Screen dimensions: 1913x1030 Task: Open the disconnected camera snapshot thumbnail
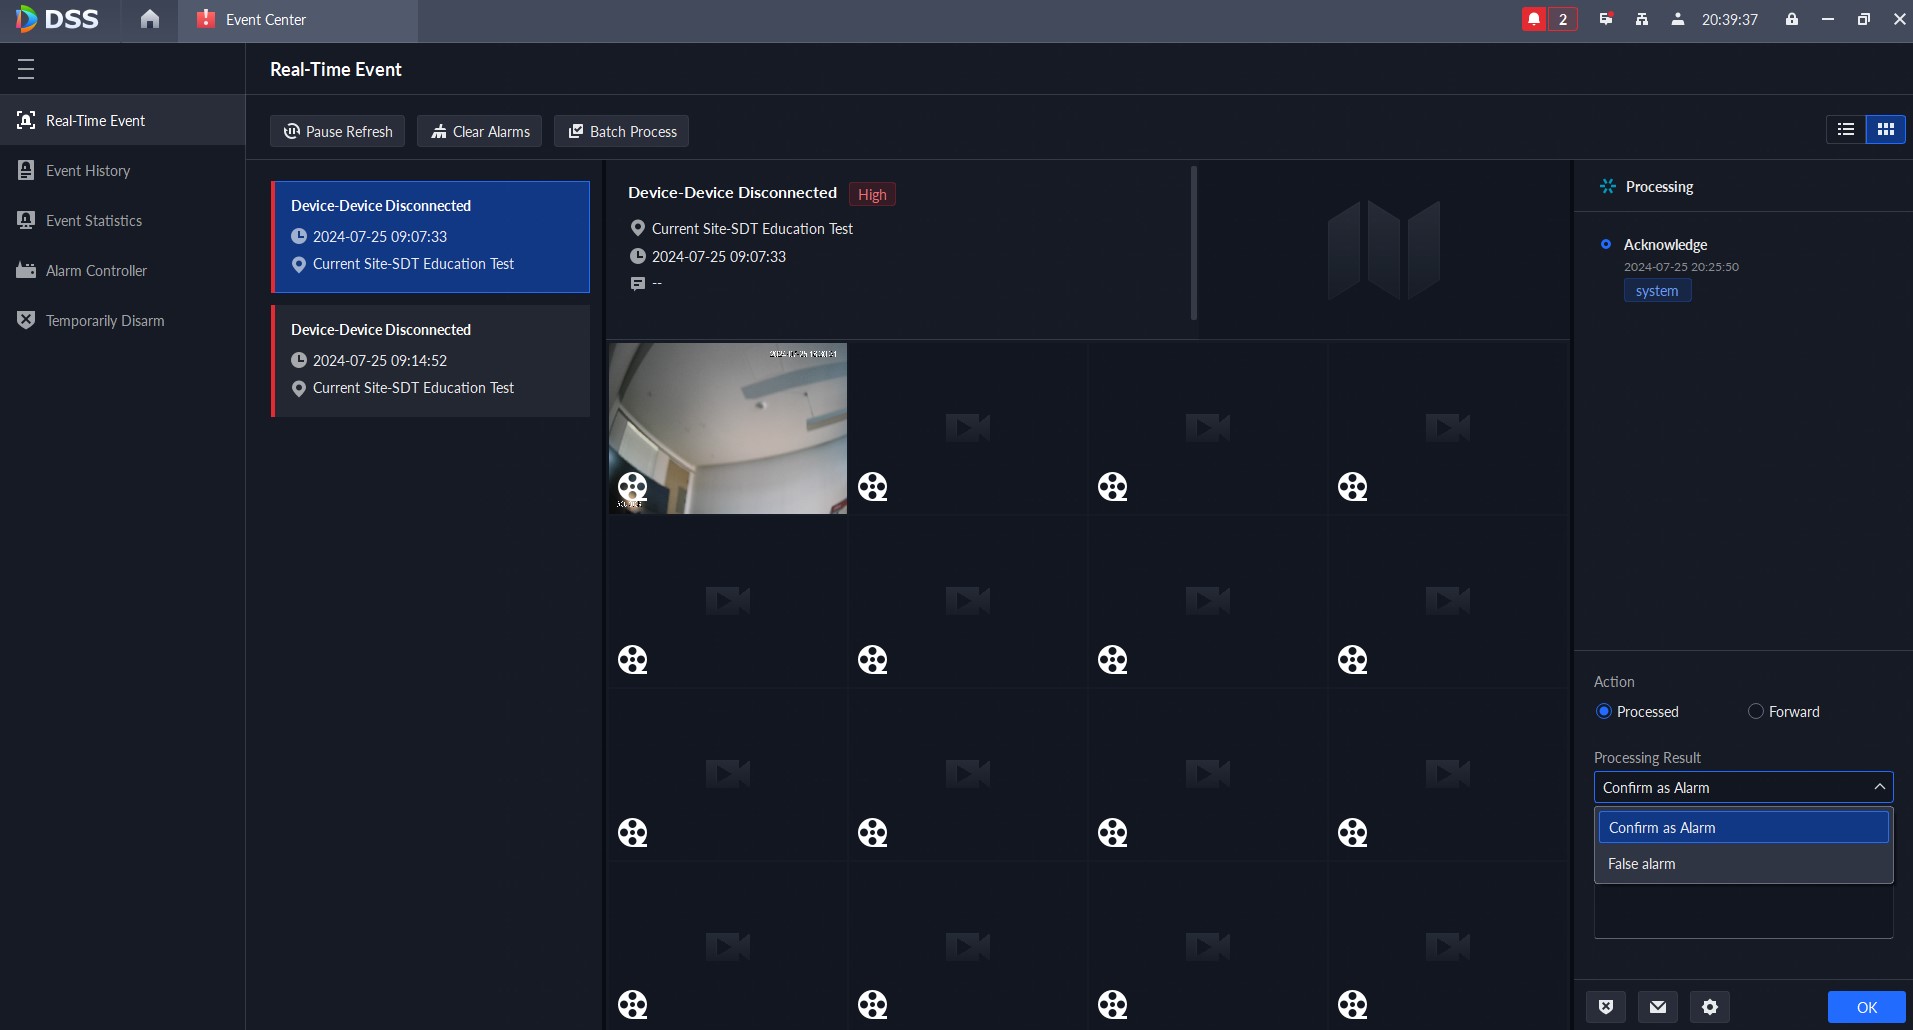727,428
